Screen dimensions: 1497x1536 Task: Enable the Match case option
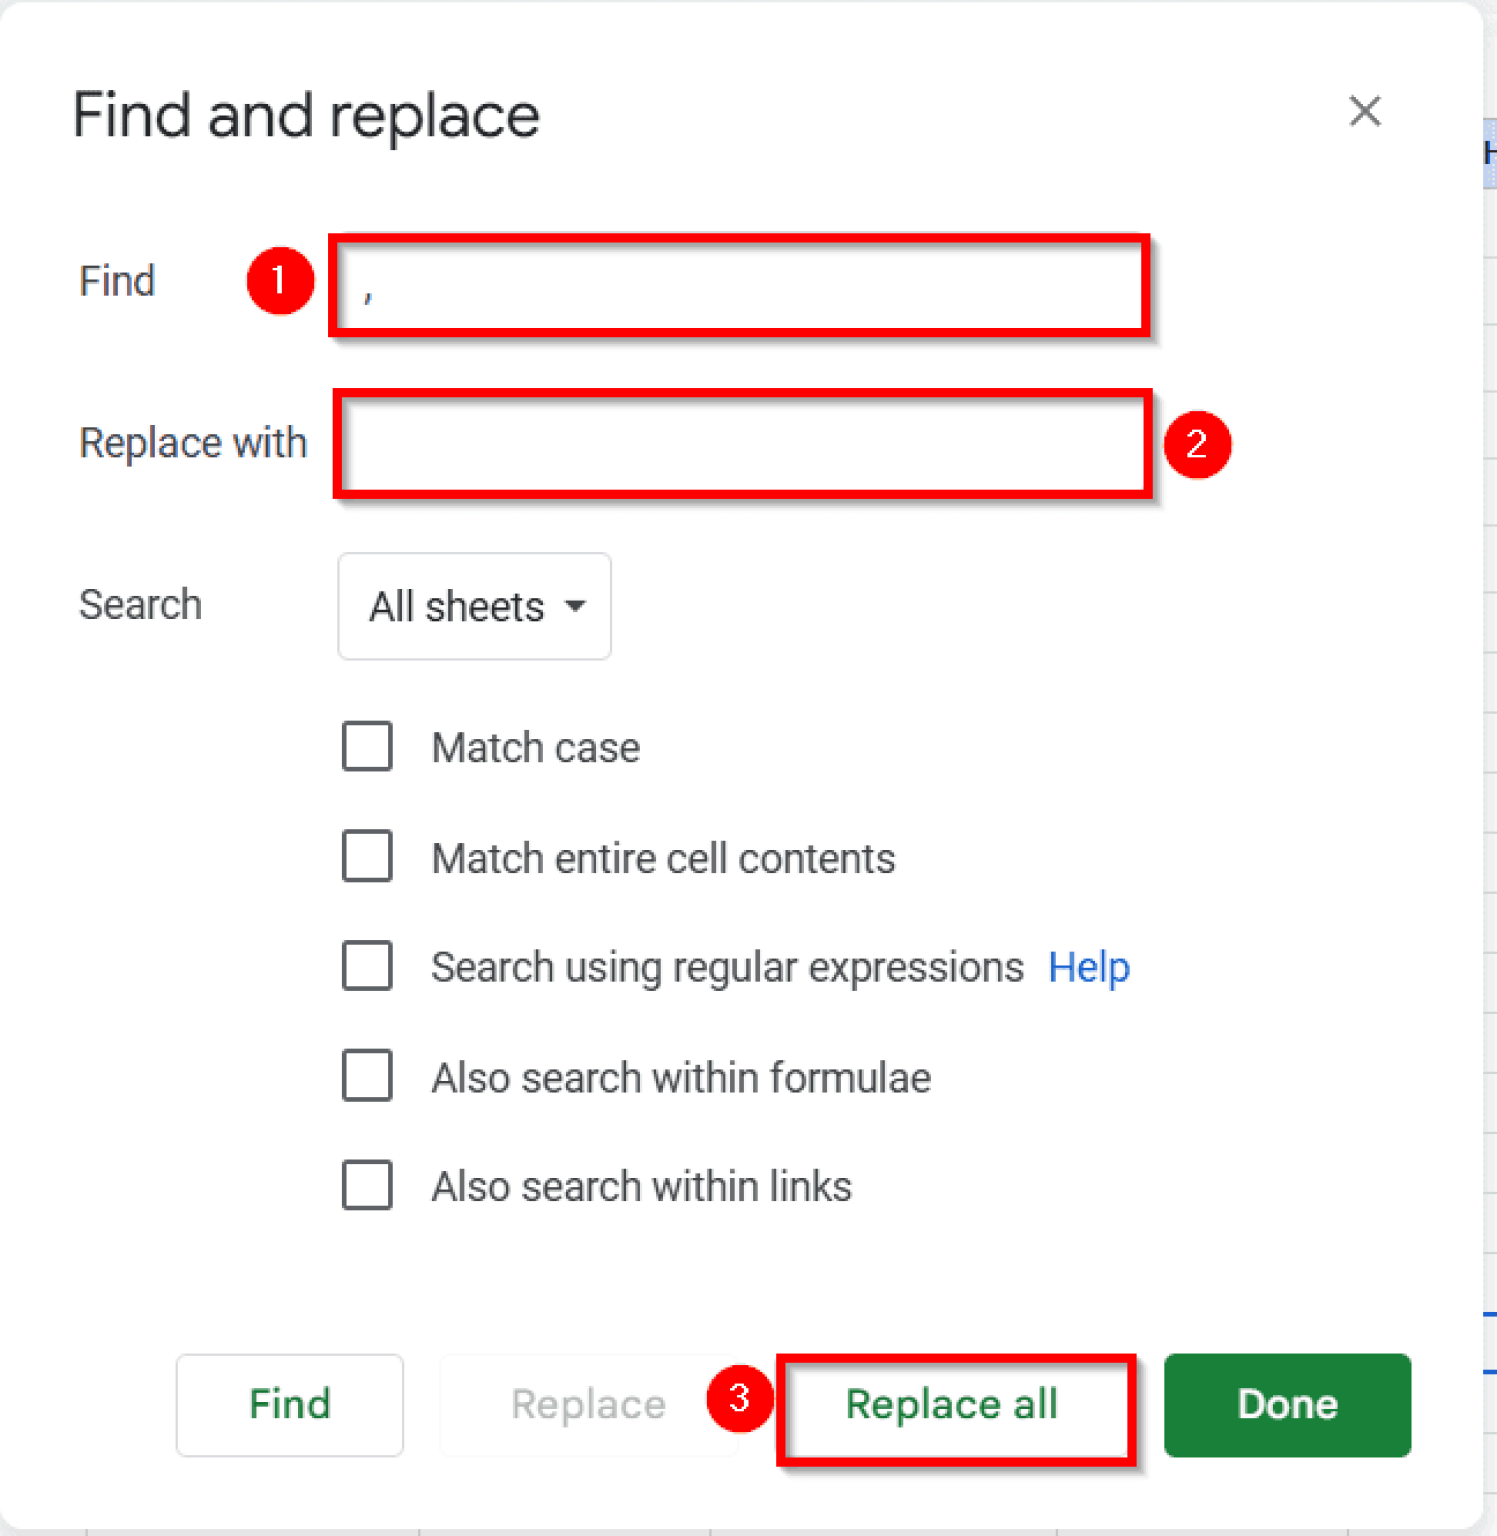pos(367,746)
